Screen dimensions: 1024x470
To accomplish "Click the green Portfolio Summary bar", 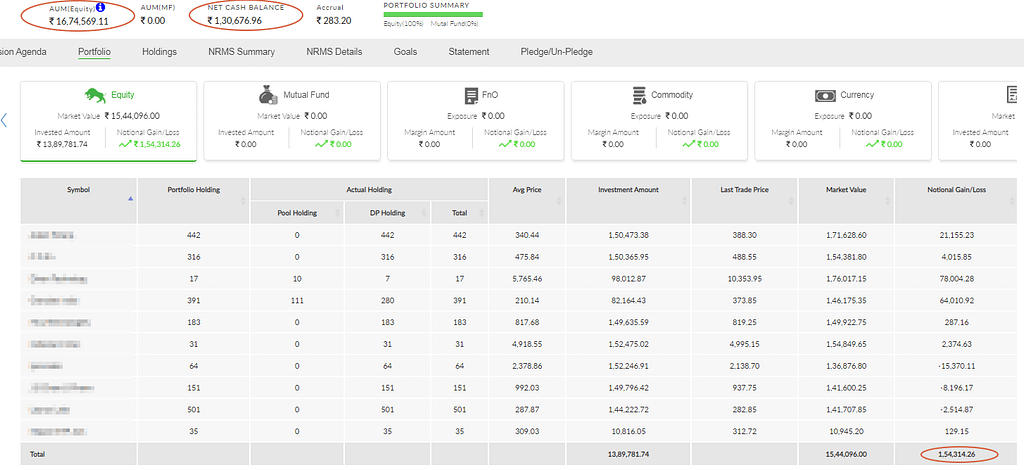I will click(x=433, y=14).
